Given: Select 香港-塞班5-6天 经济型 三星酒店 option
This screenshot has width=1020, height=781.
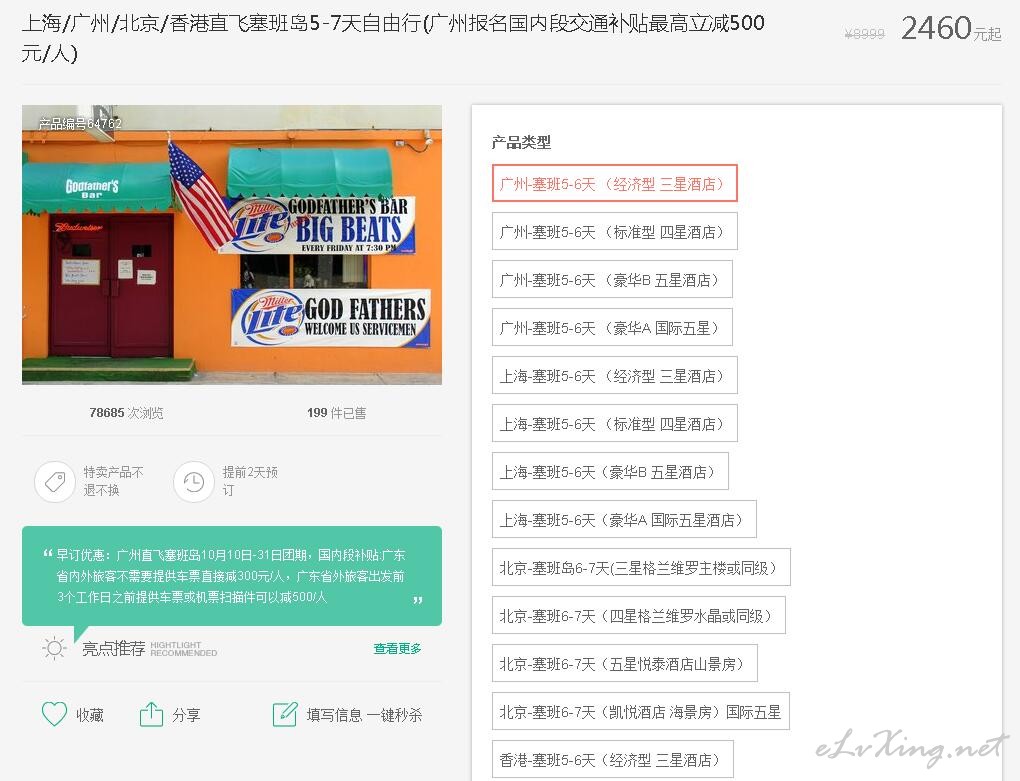Looking at the screenshot, I should click(x=613, y=760).
